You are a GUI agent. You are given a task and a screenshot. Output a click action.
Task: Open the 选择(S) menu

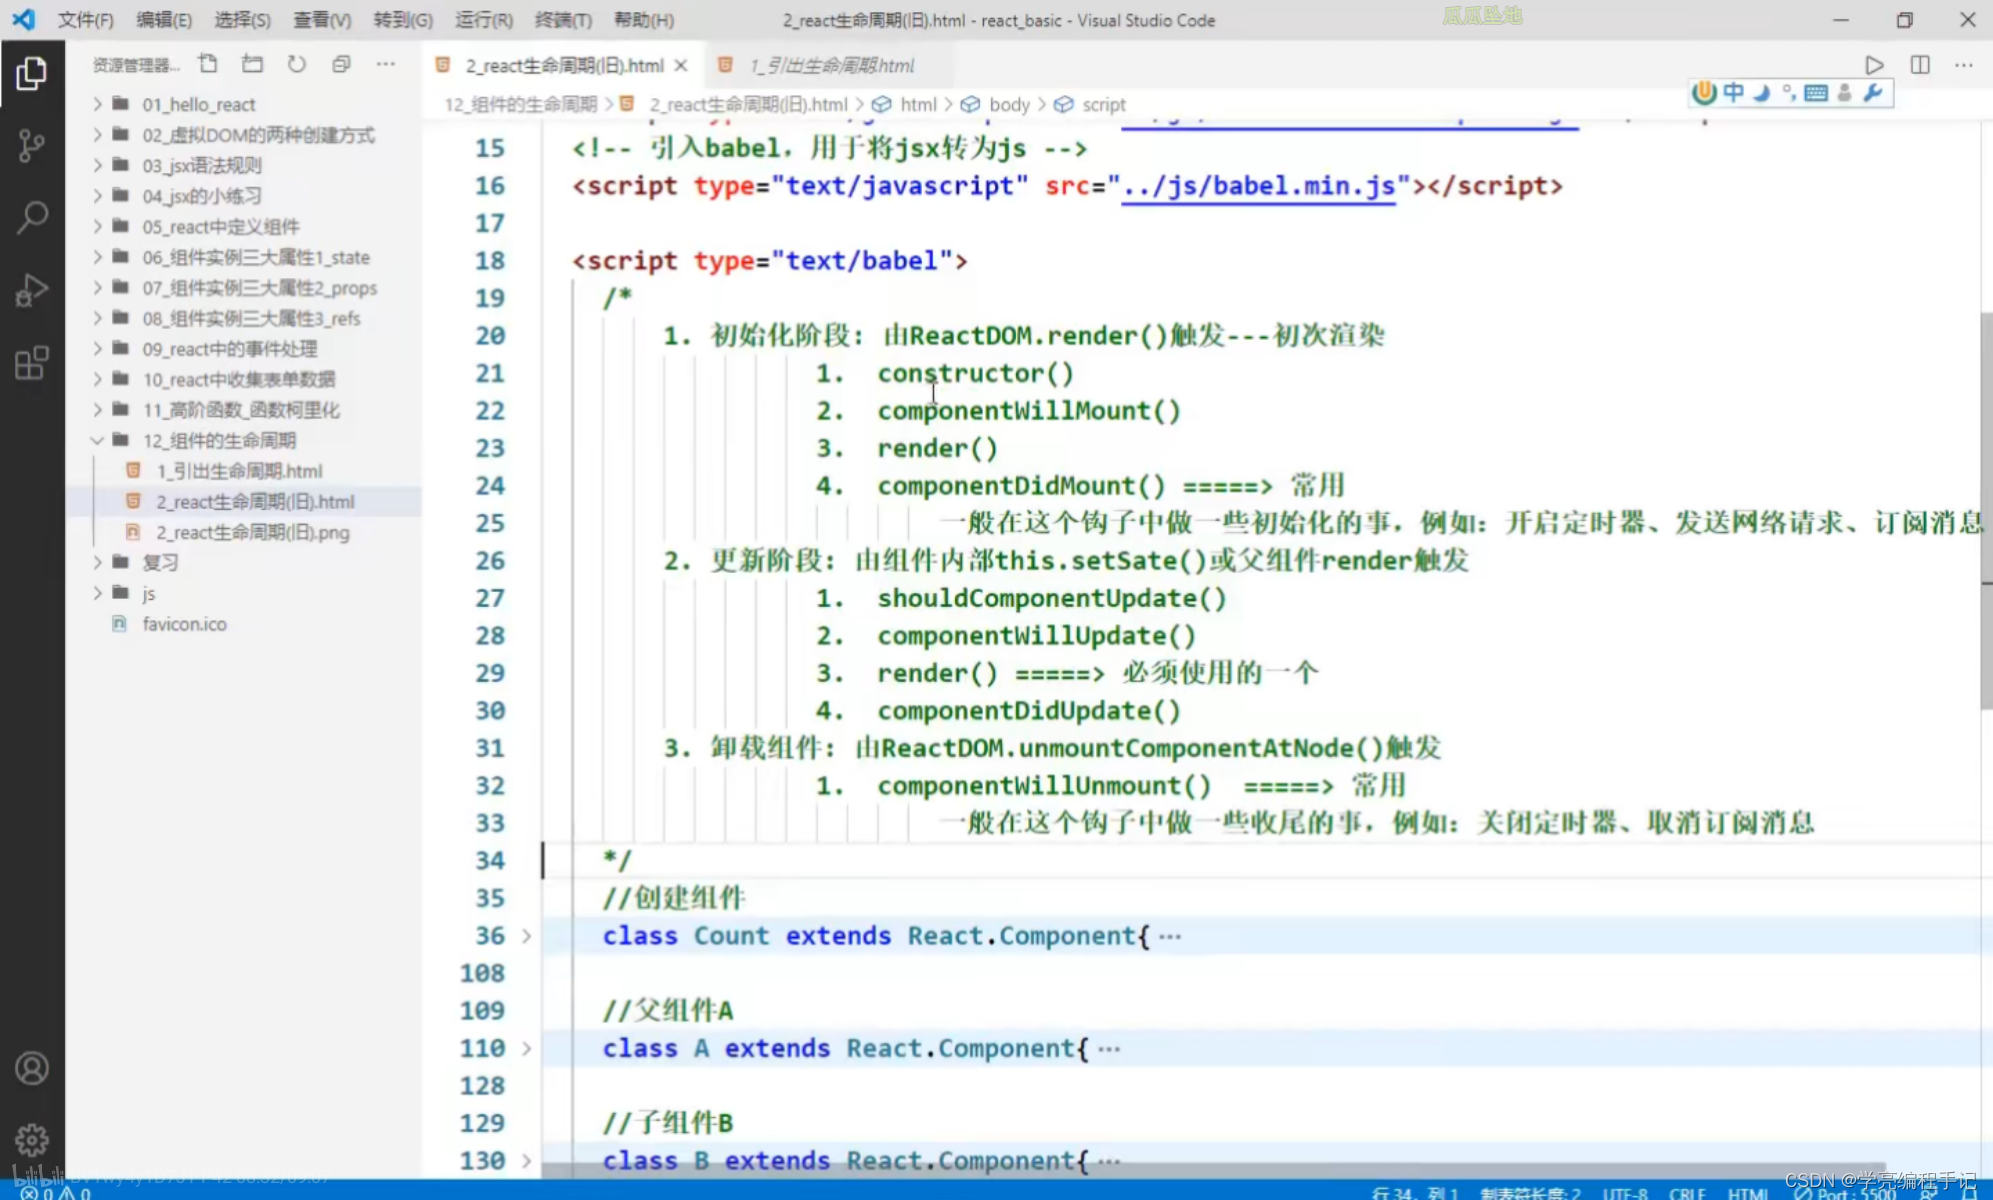[x=242, y=20]
